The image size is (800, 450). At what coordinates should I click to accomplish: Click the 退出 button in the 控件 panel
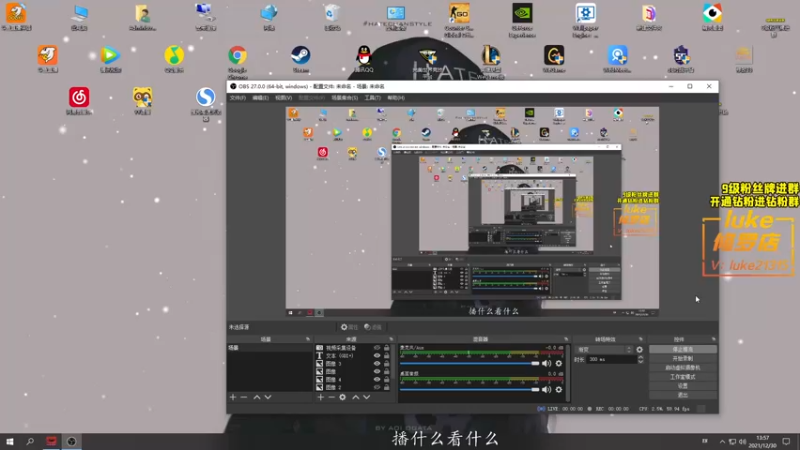pyautogui.click(x=683, y=395)
